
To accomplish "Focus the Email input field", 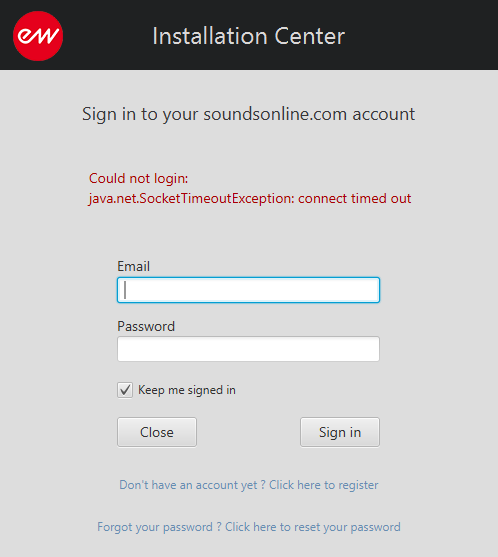I will click(248, 290).
